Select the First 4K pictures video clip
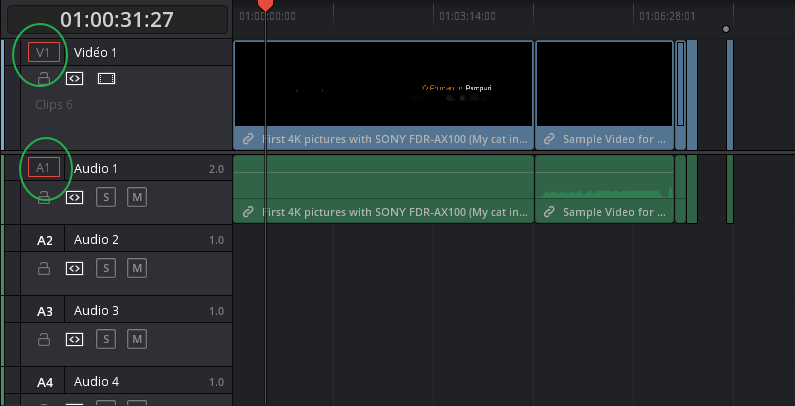The height and width of the screenshot is (406, 795). (x=383, y=95)
